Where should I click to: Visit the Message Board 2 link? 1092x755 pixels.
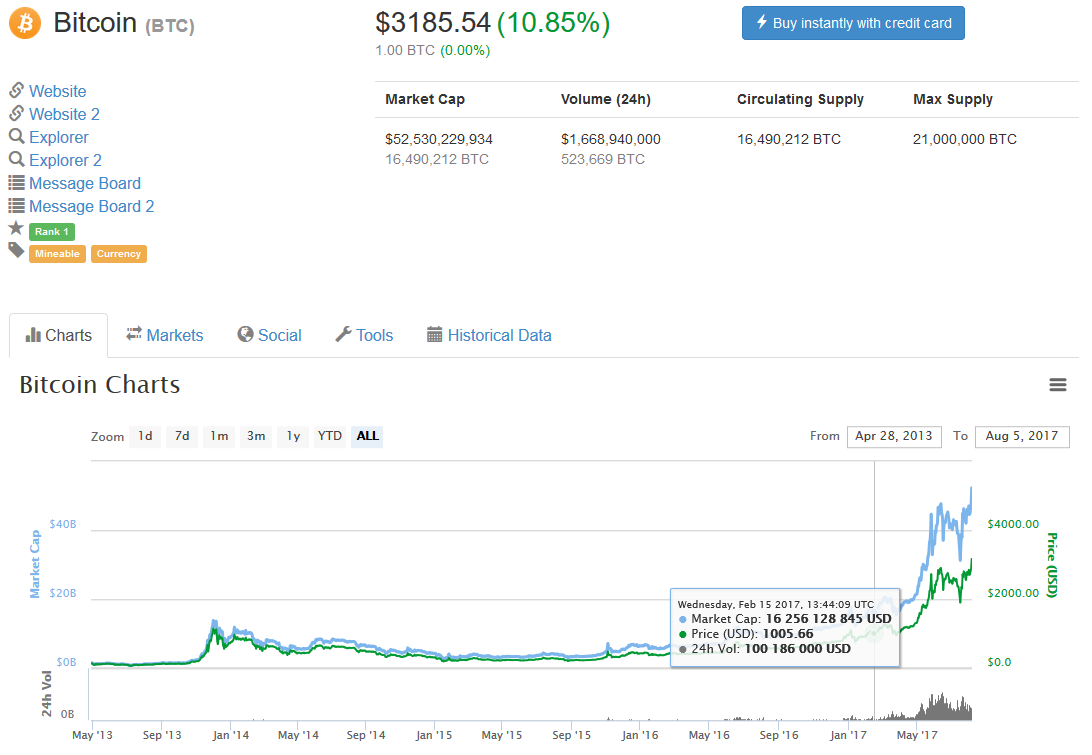pos(91,206)
